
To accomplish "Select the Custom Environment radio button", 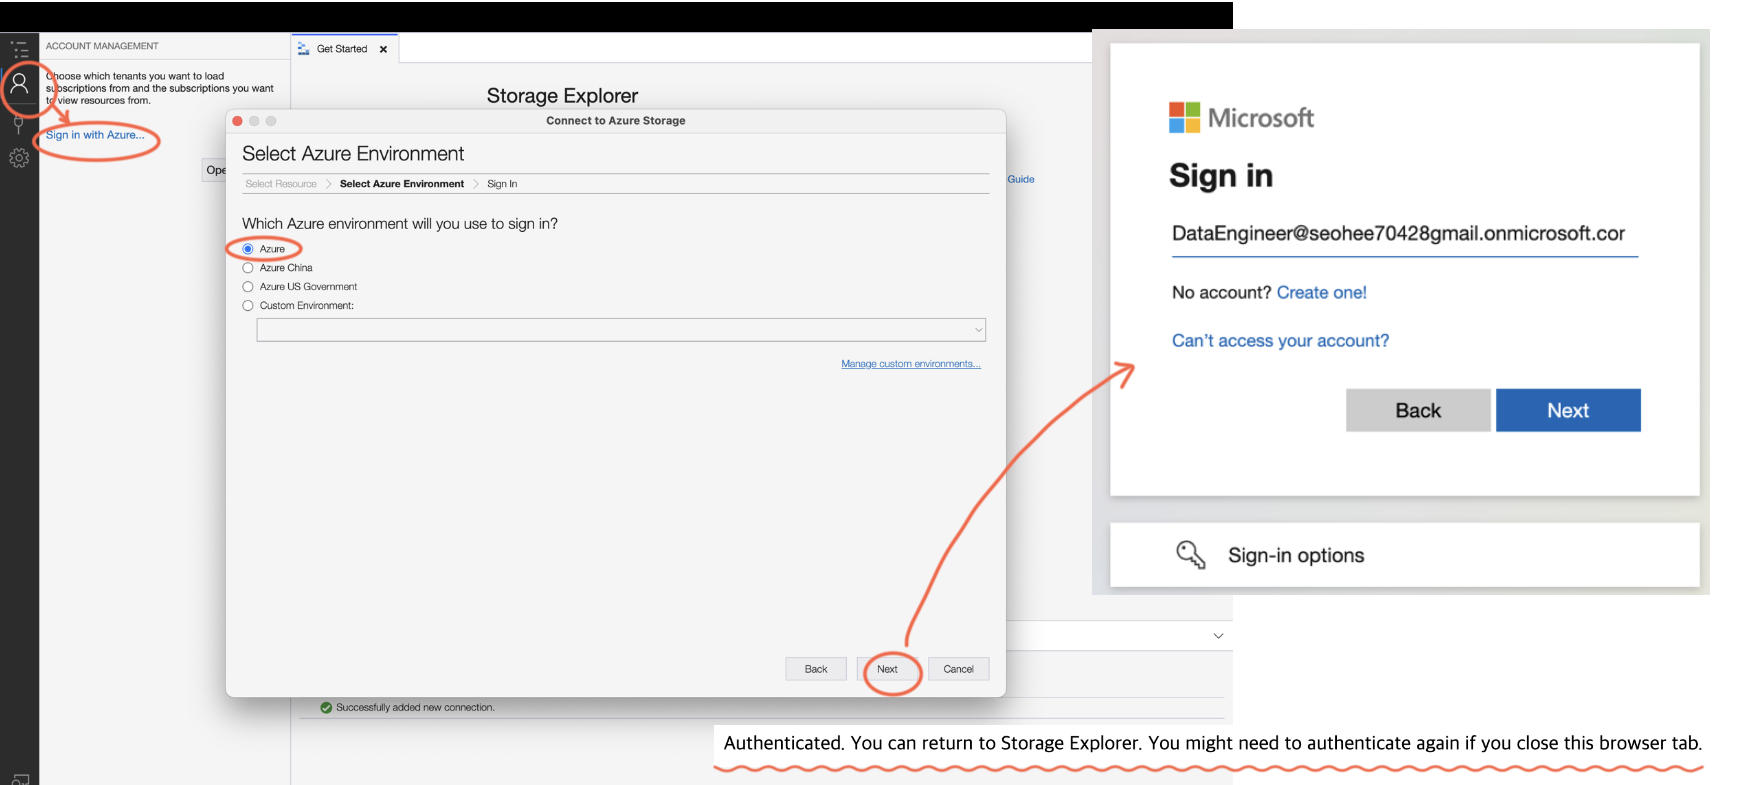I will (x=248, y=306).
